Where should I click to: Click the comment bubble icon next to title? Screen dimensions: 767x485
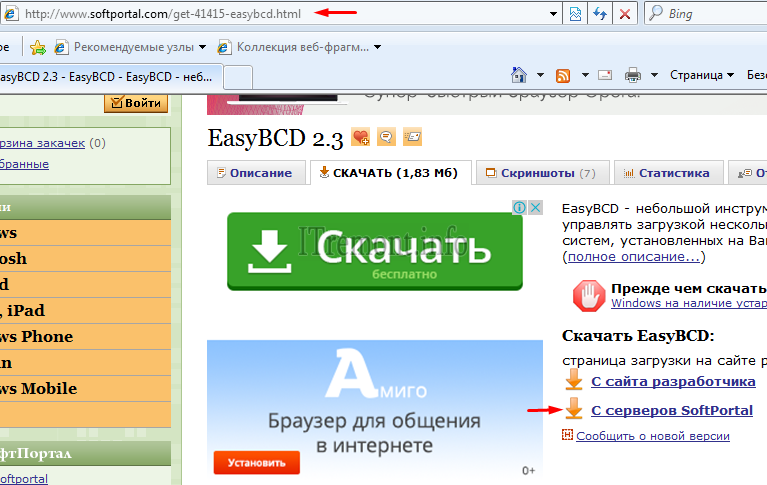(386, 137)
